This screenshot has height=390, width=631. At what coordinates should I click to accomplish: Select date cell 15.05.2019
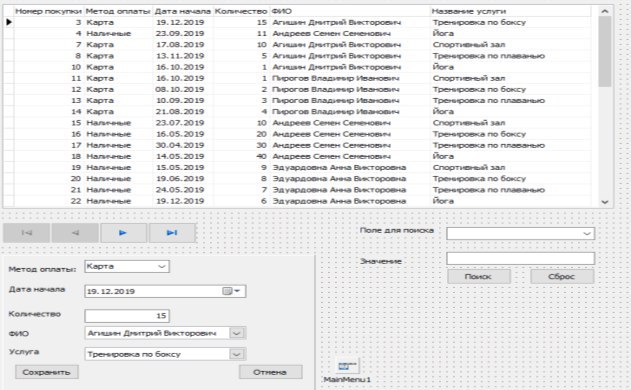[x=180, y=167]
